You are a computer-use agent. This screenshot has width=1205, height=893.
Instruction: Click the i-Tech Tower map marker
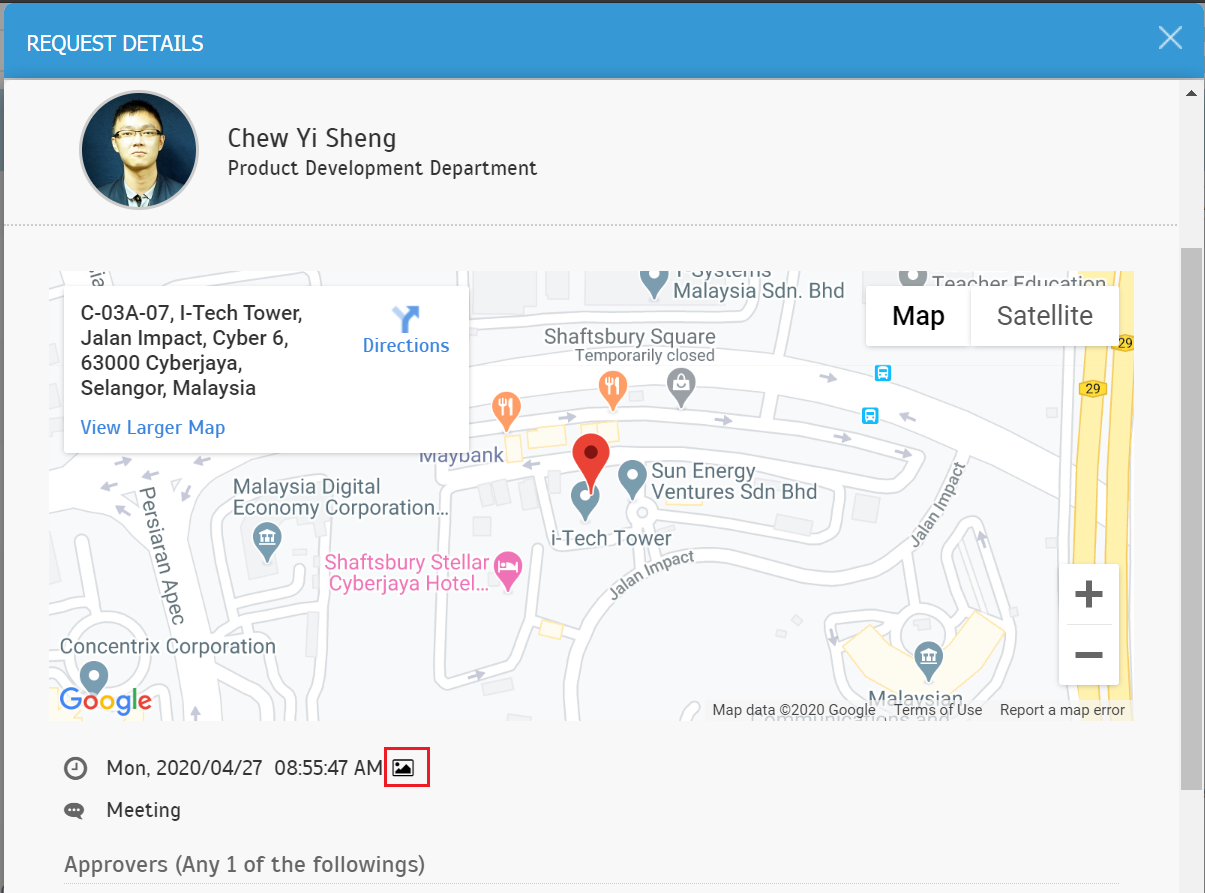point(584,502)
